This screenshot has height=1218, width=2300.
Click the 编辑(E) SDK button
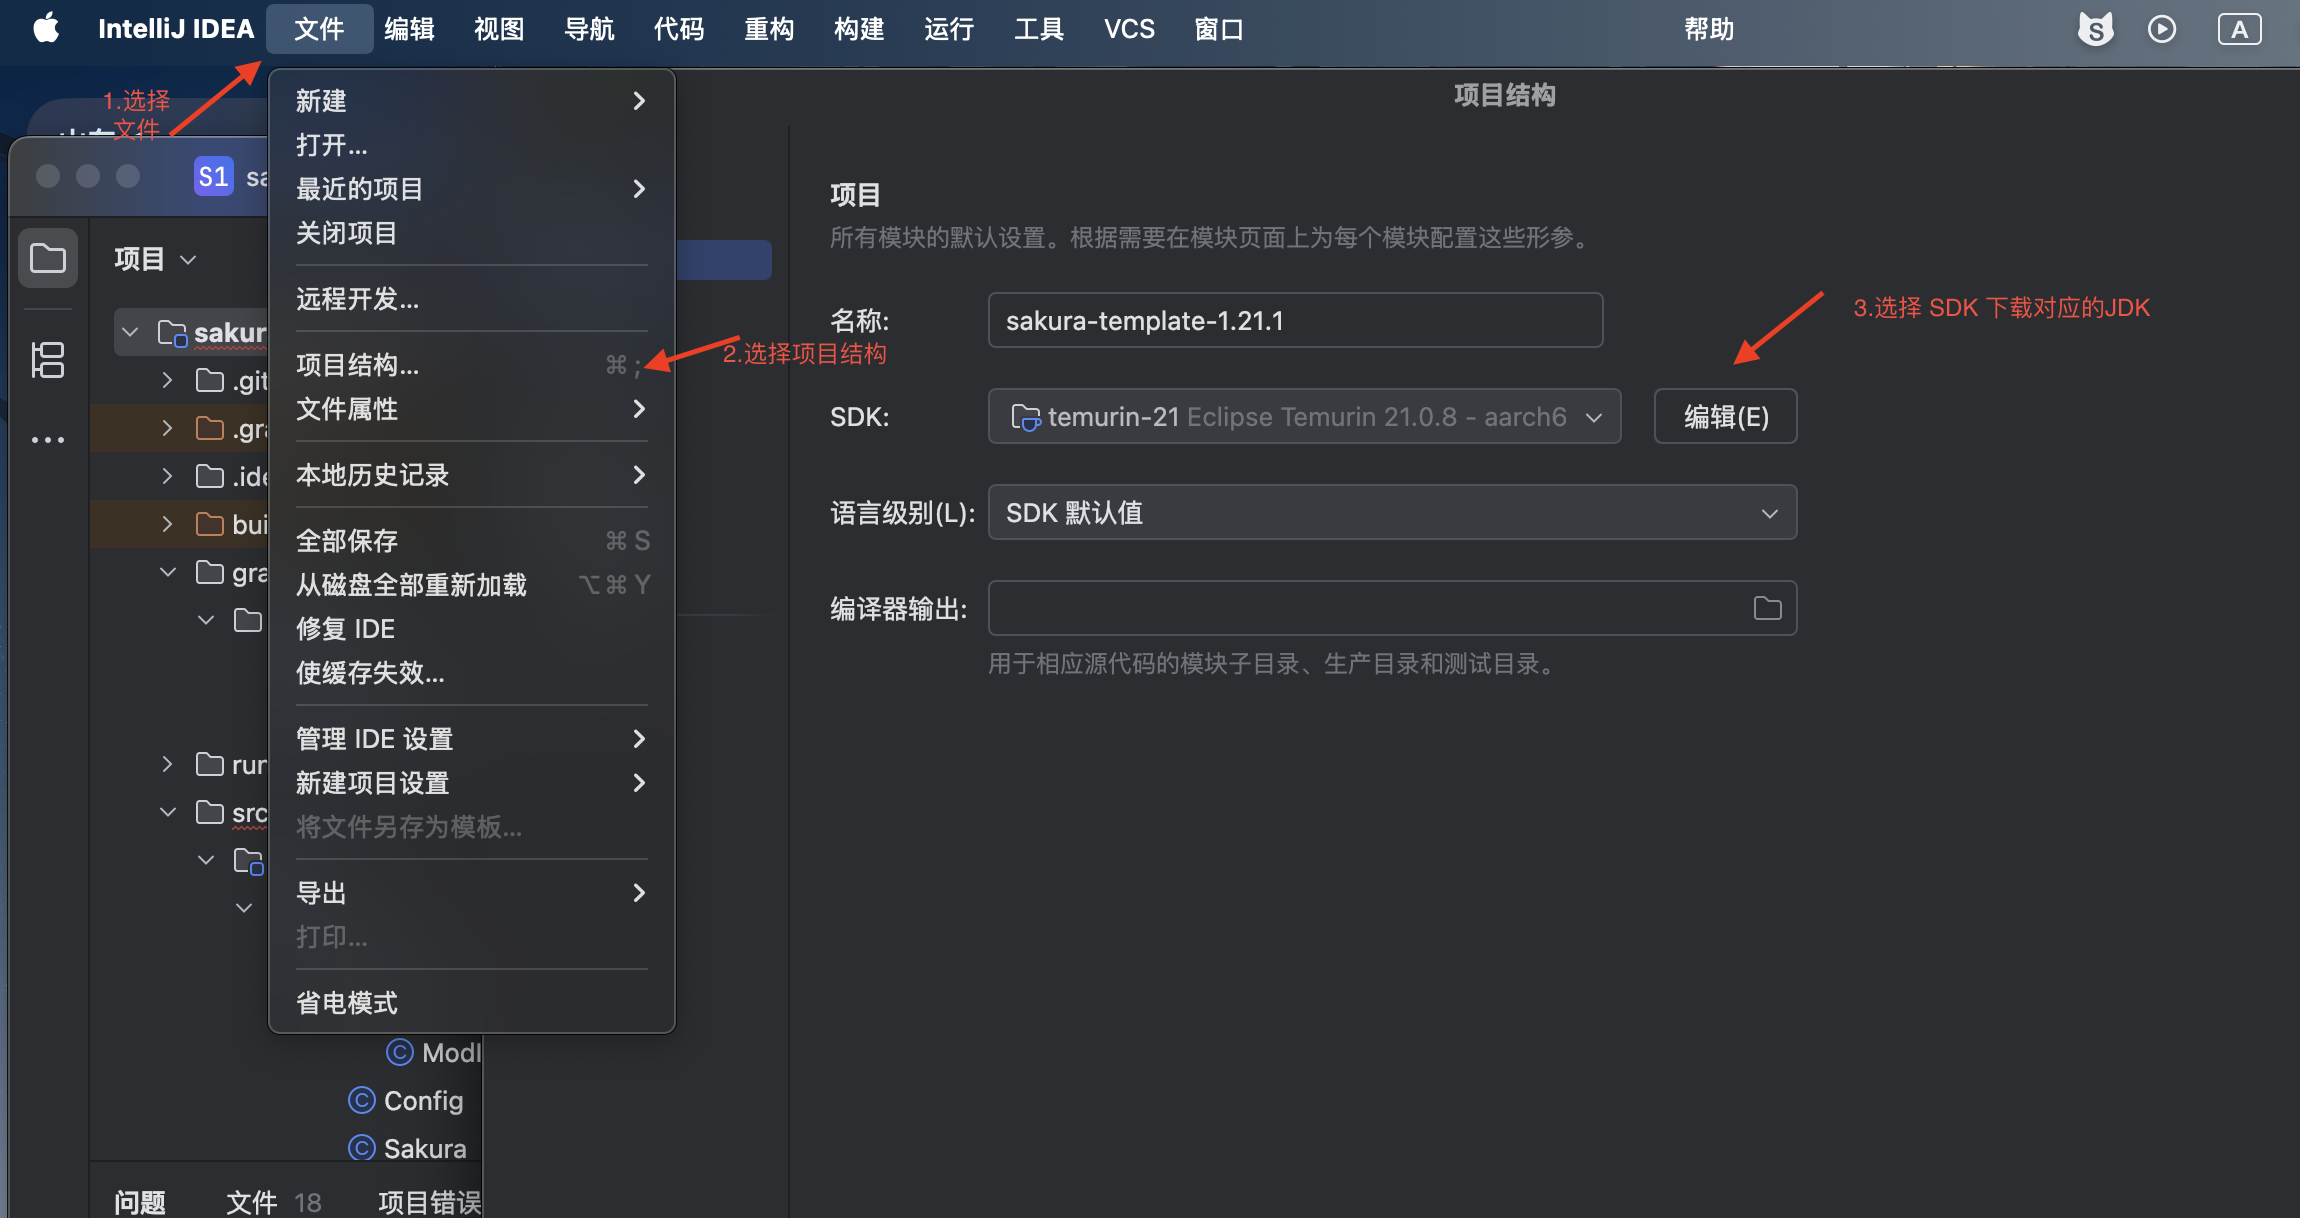pos(1725,416)
